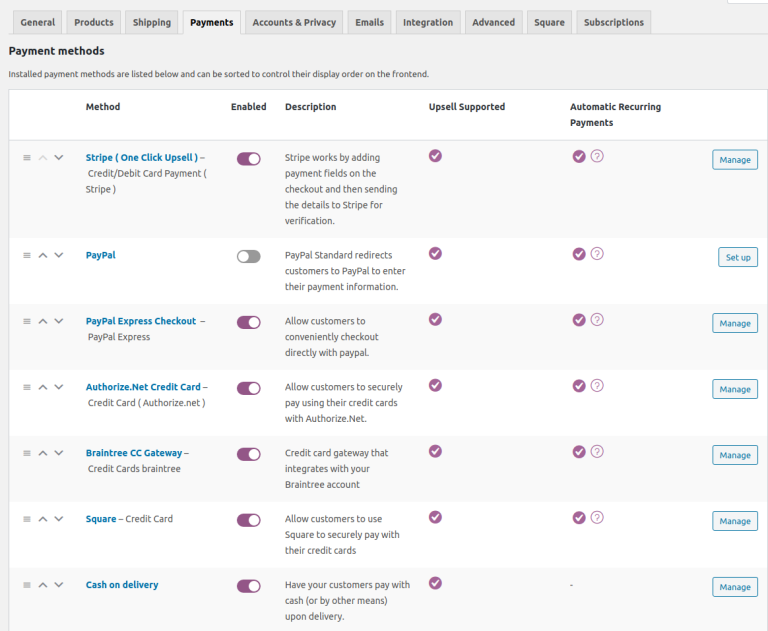Grab the drag handle for PayPal Express Checkout
768x631 pixels.
27,321
